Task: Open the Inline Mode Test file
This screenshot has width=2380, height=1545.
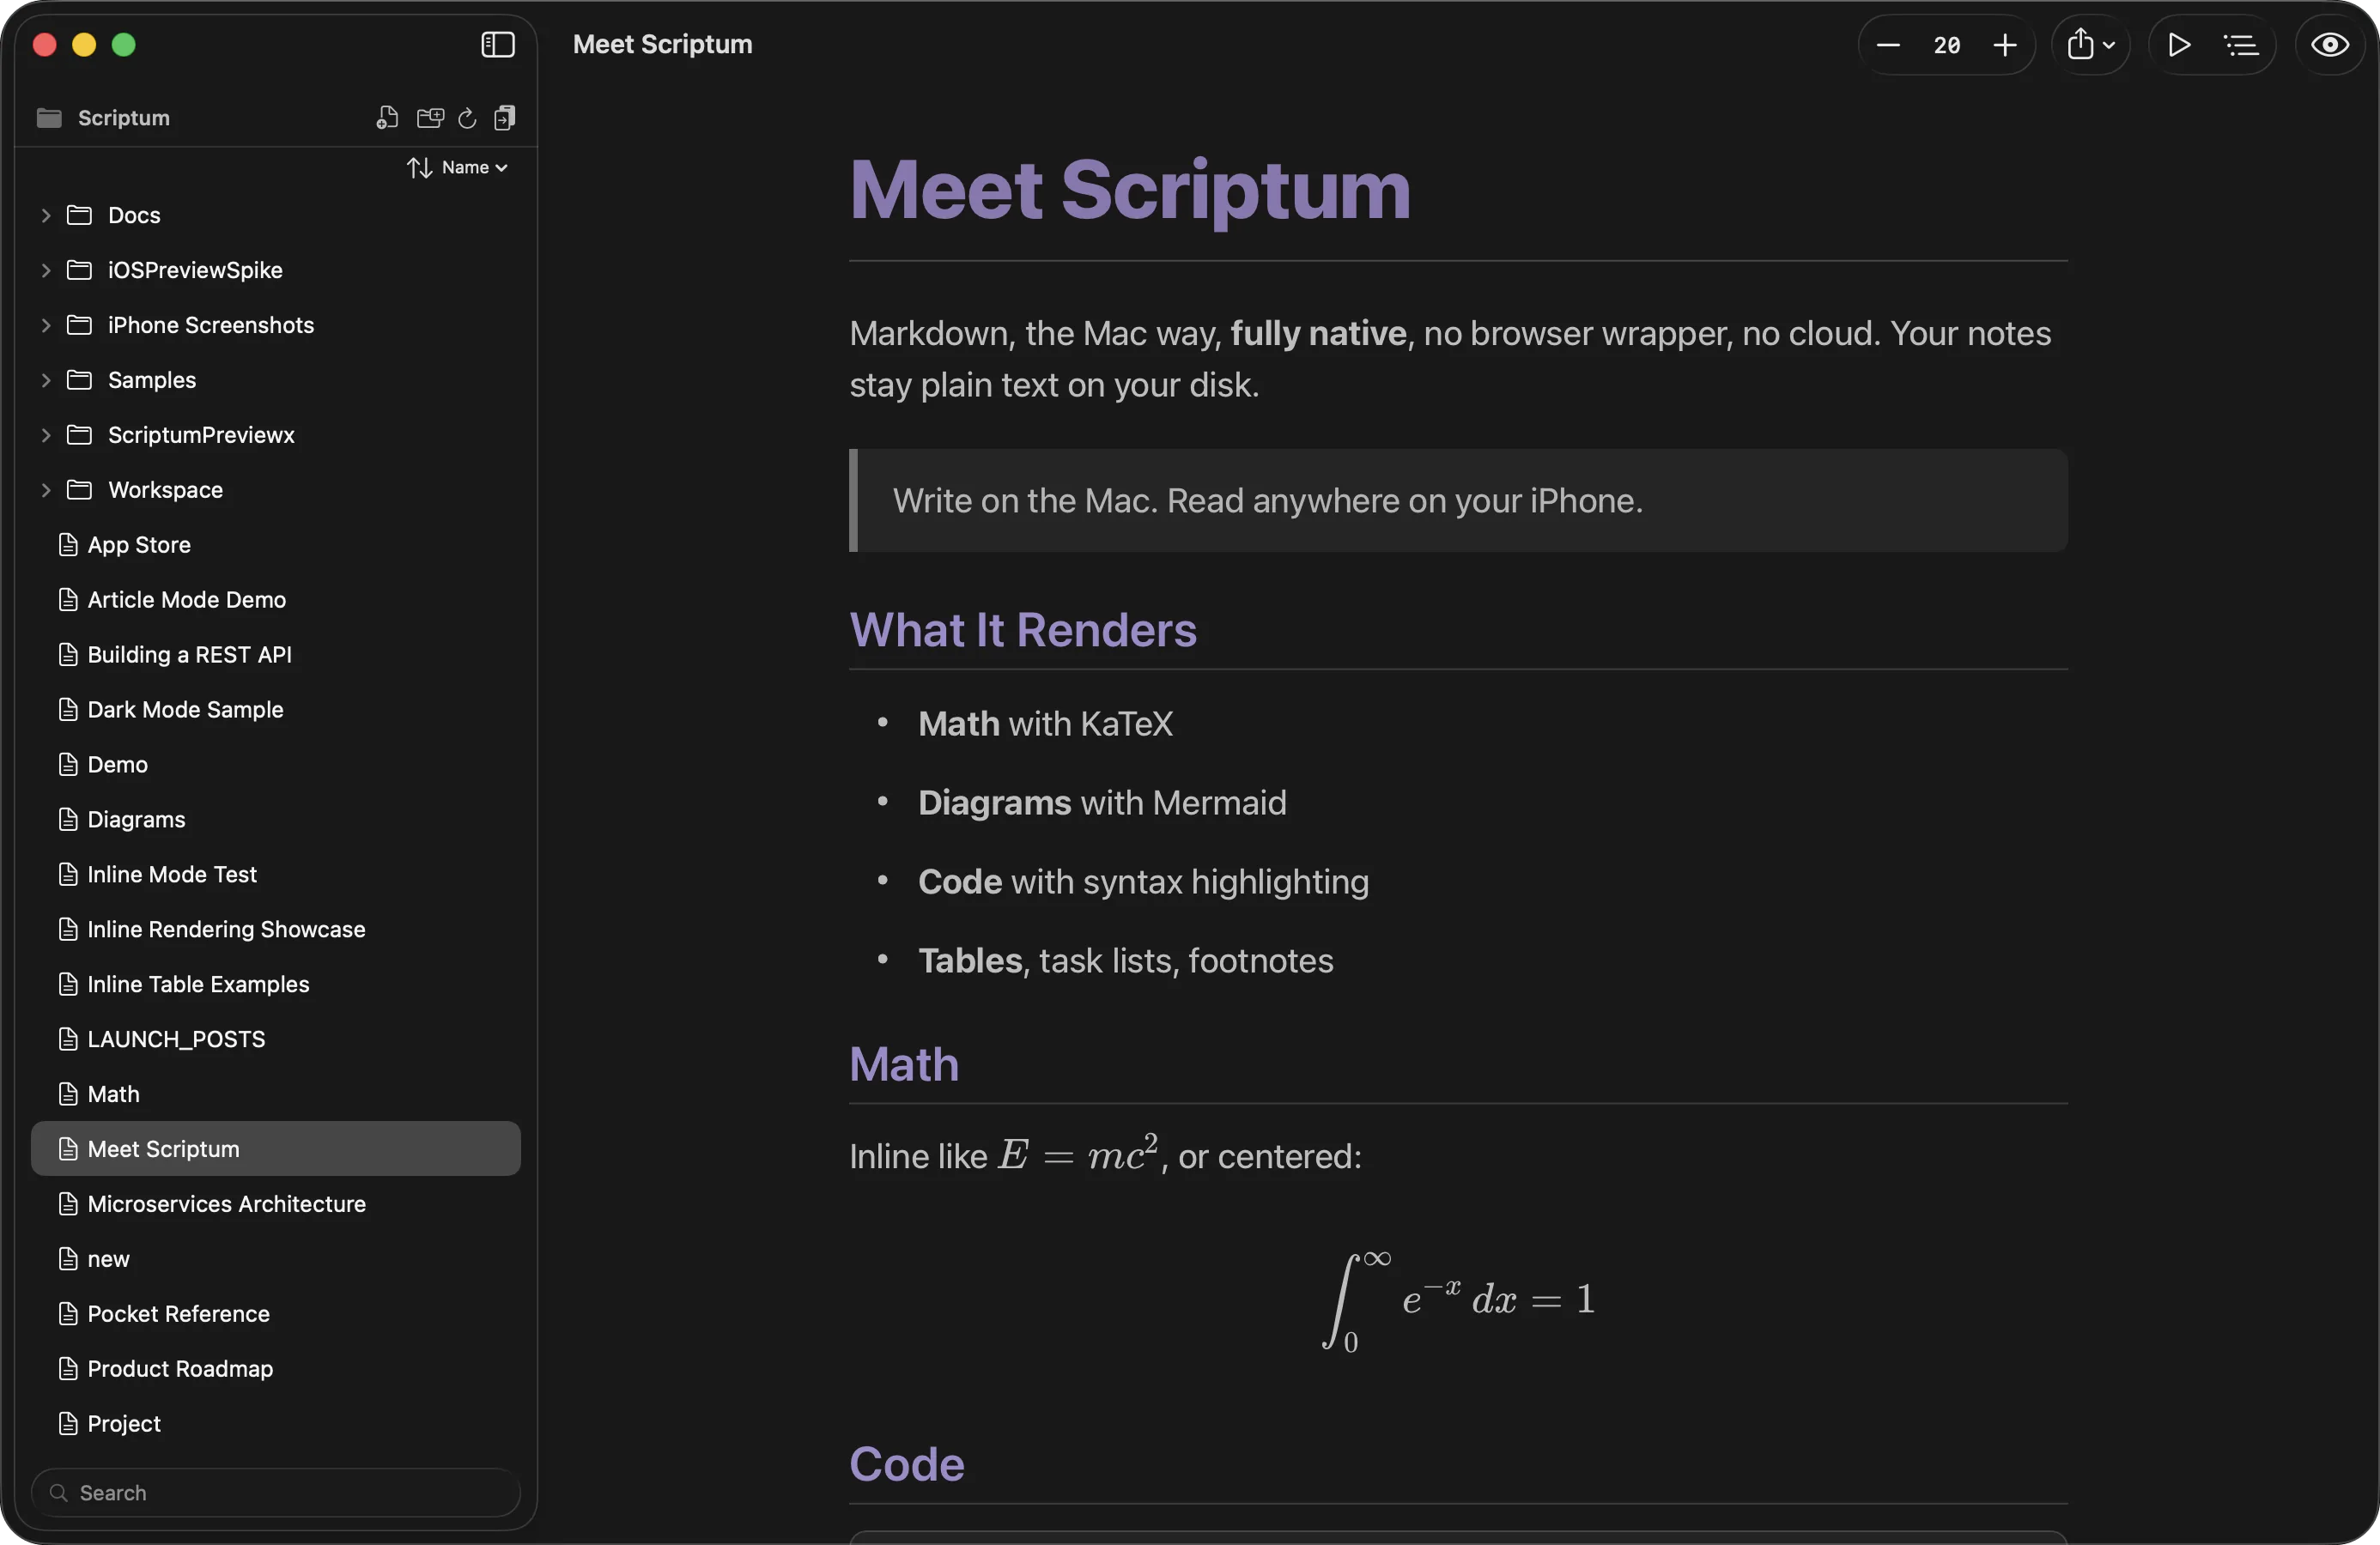Action: point(275,875)
